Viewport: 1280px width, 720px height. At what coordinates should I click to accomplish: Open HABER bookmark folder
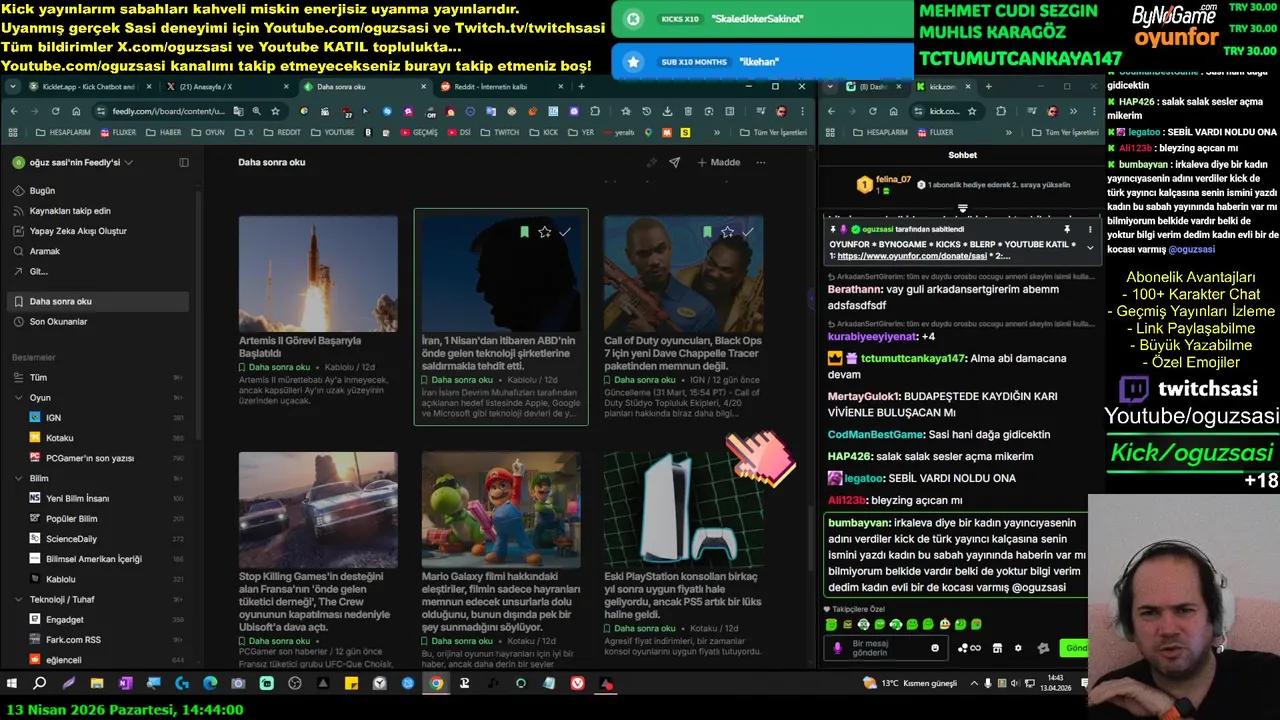click(x=165, y=132)
